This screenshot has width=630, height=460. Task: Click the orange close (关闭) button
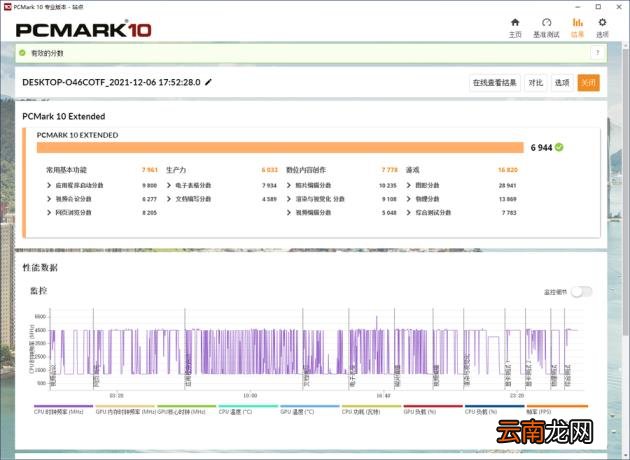[589, 83]
